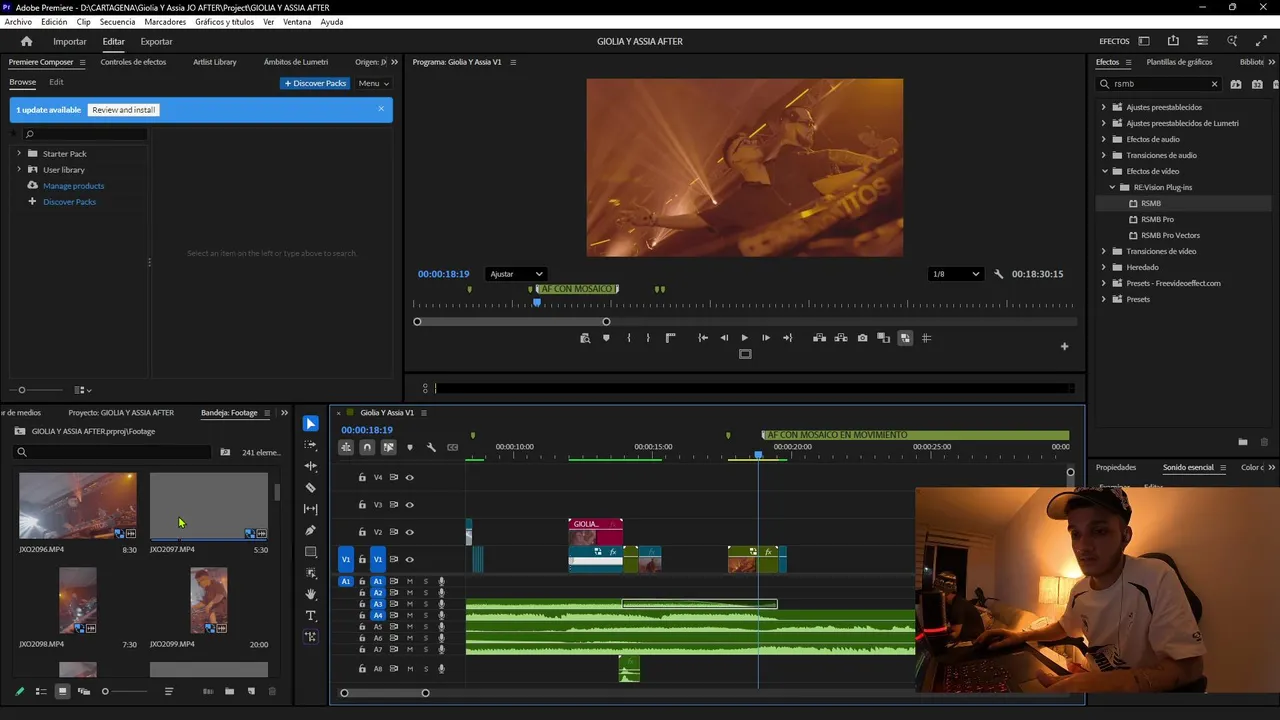Click the Export Frame camera icon
Image resolution: width=1280 pixels, height=720 pixels.
[862, 338]
